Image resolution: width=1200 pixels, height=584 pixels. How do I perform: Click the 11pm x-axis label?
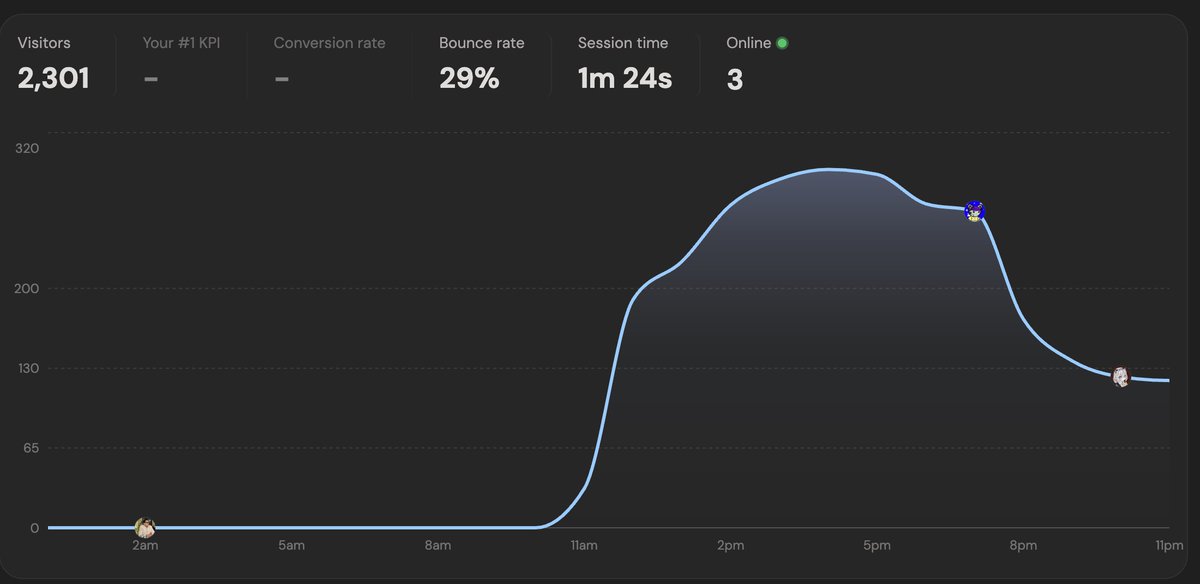point(1169,546)
